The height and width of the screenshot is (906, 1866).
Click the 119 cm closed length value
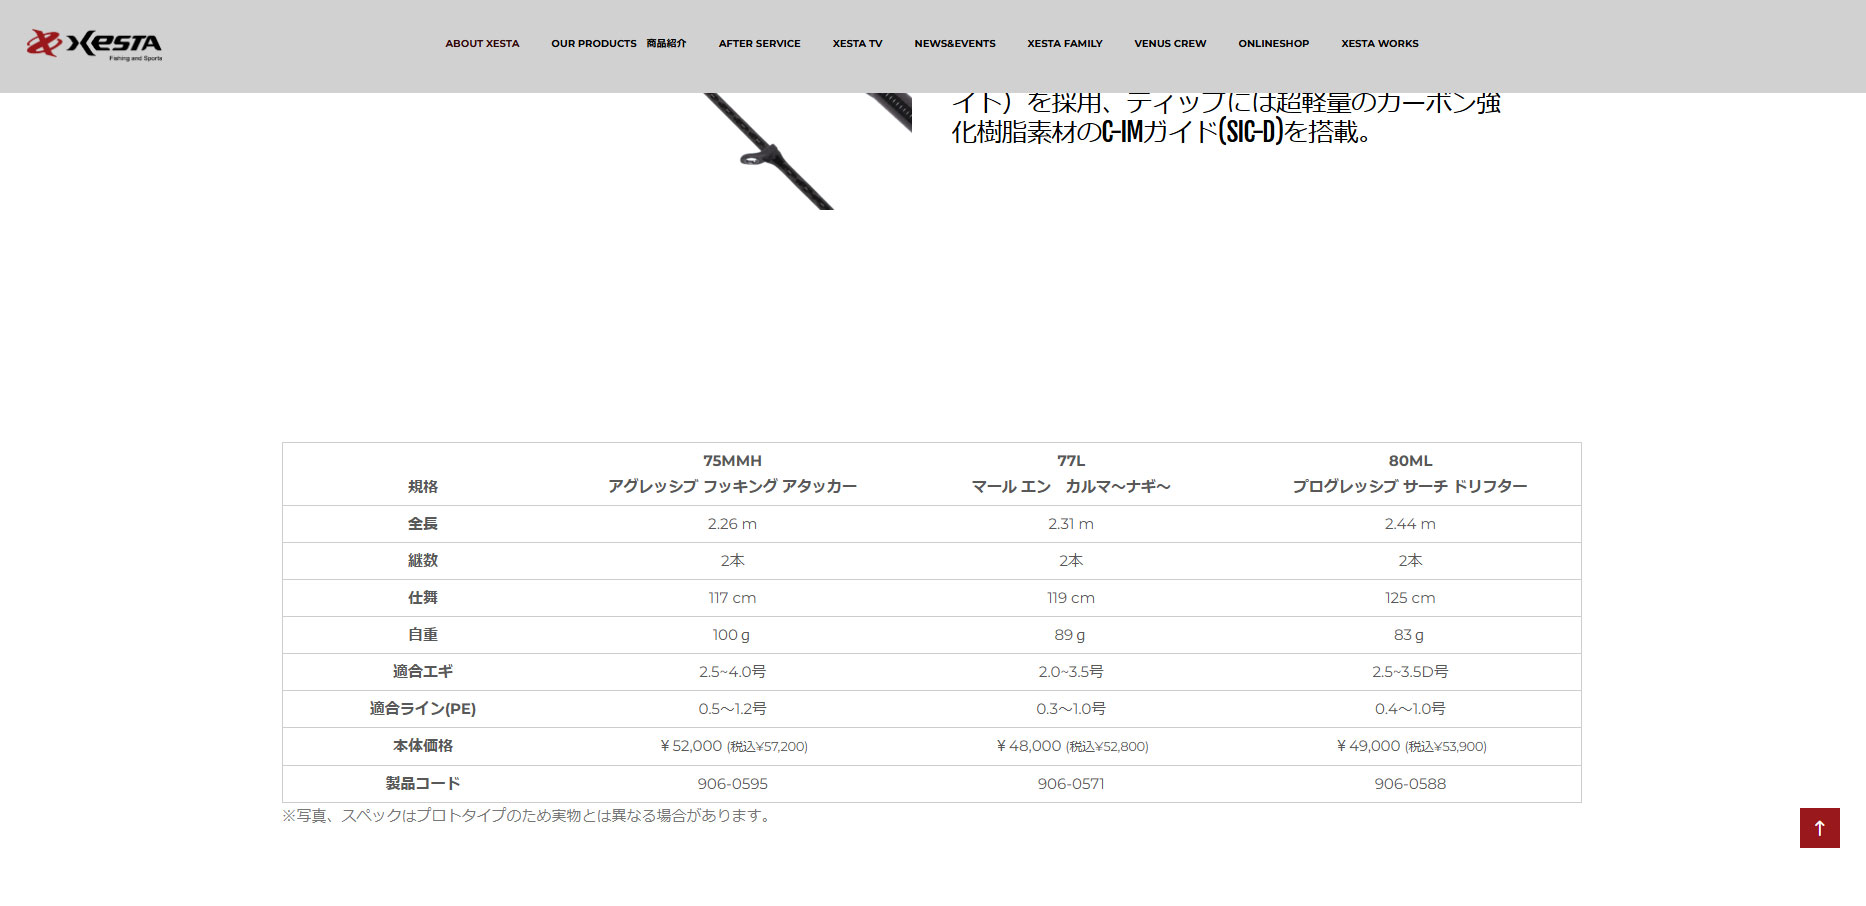tap(1071, 598)
